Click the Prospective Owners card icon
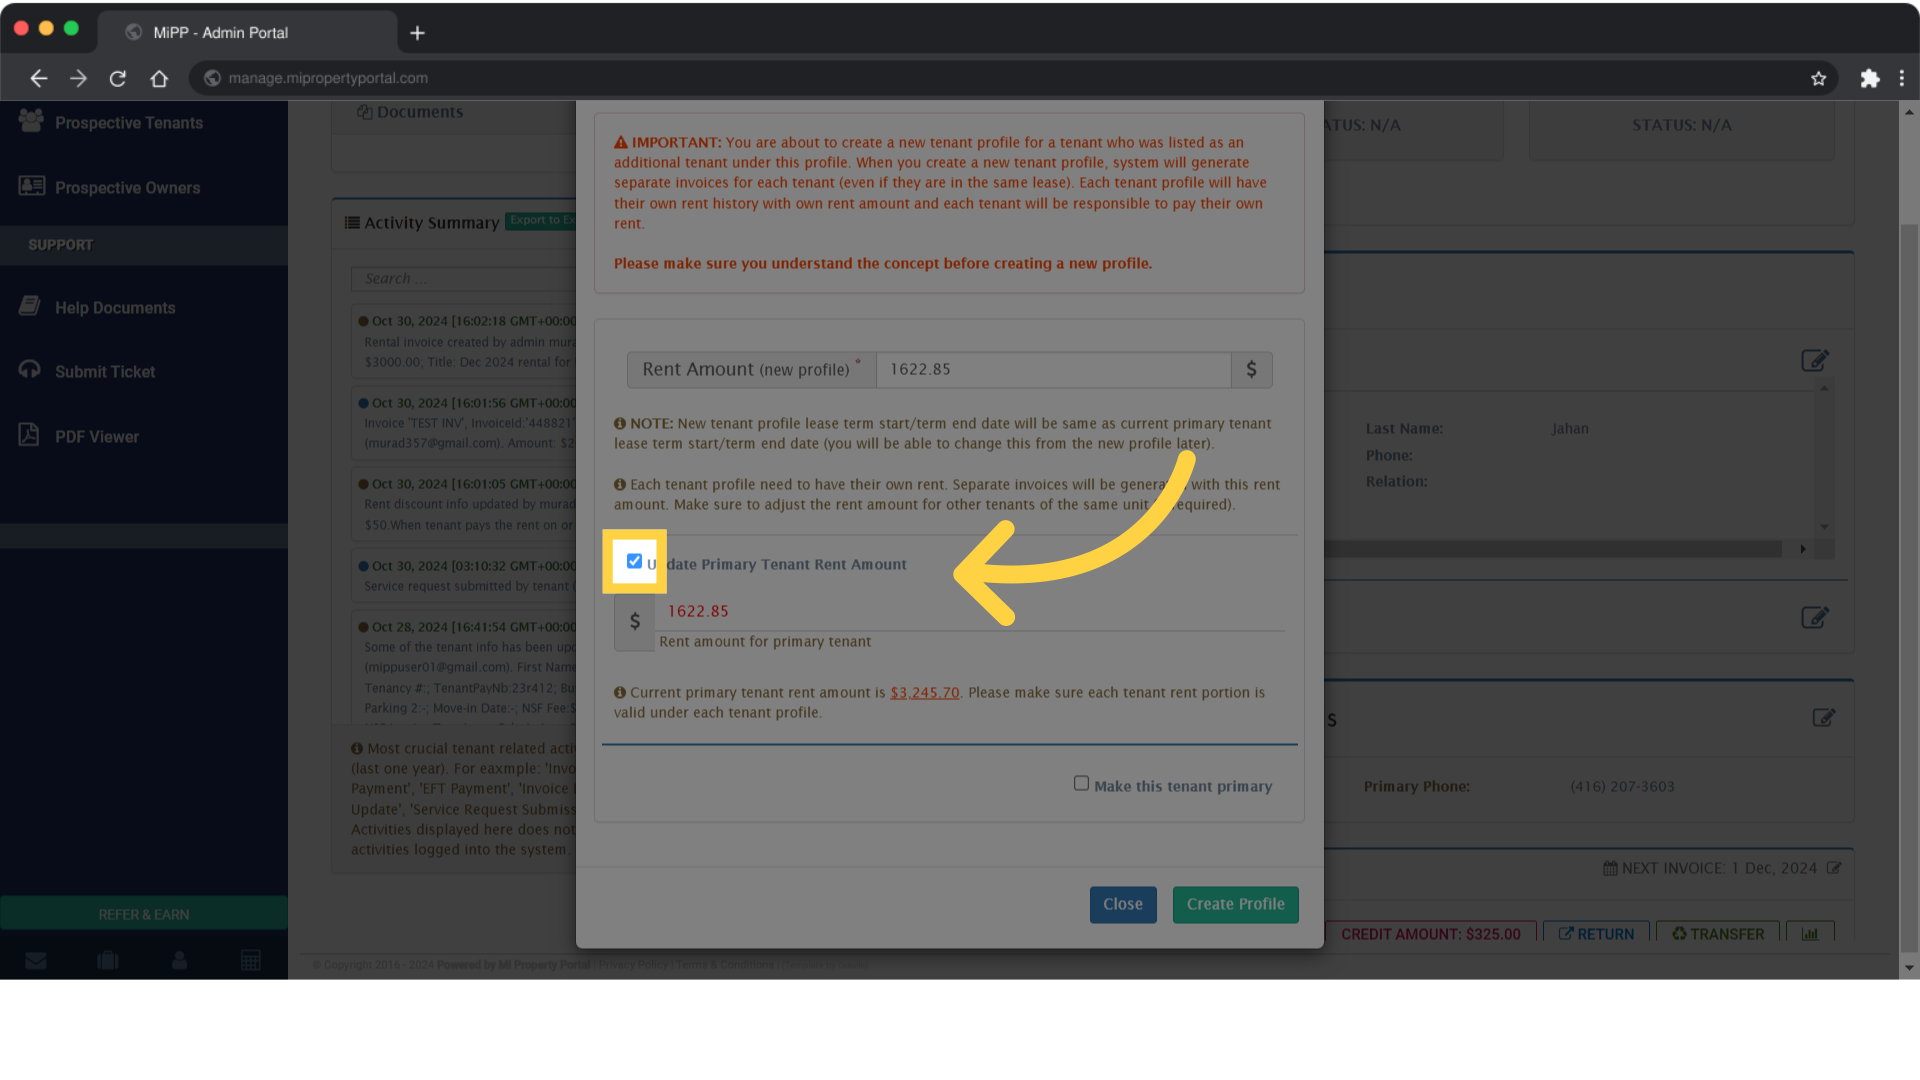Viewport: 1920px width, 1080px height. click(31, 186)
